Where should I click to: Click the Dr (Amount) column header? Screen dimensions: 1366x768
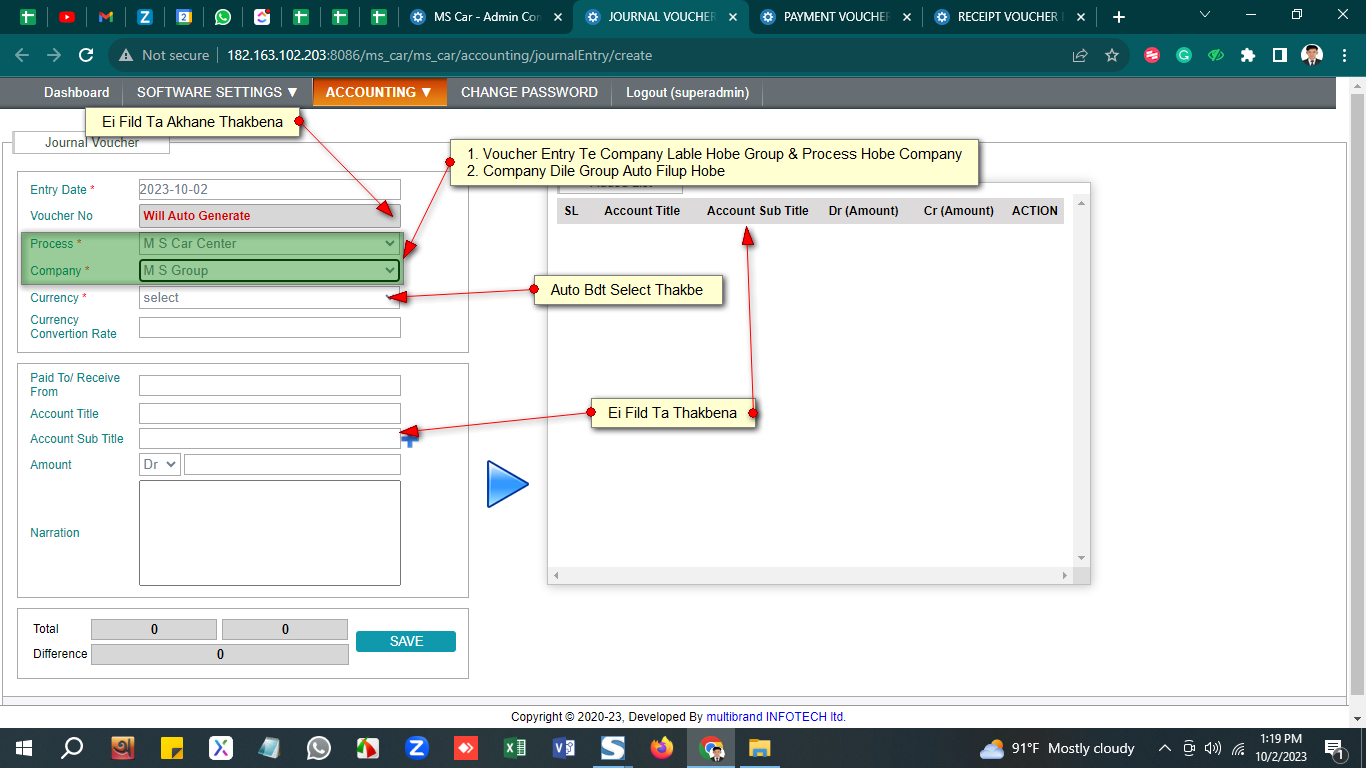(864, 211)
